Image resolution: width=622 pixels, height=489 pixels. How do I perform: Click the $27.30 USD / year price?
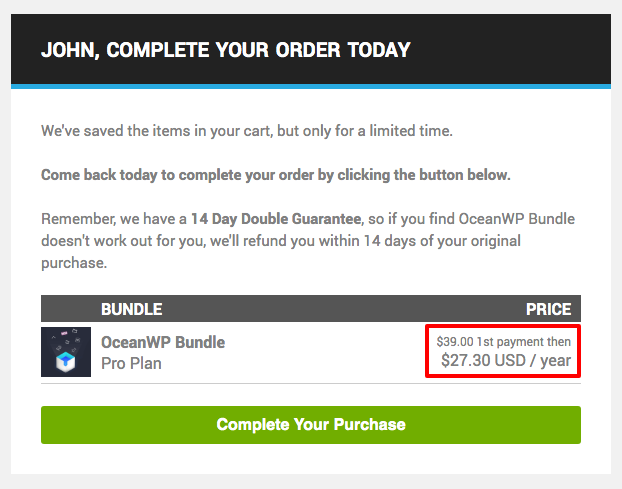tap(506, 361)
